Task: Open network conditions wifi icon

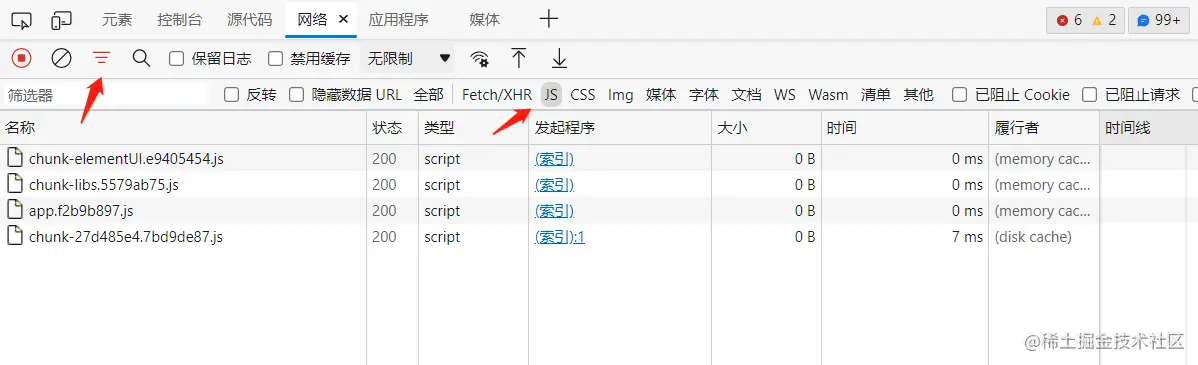Action: 480,59
